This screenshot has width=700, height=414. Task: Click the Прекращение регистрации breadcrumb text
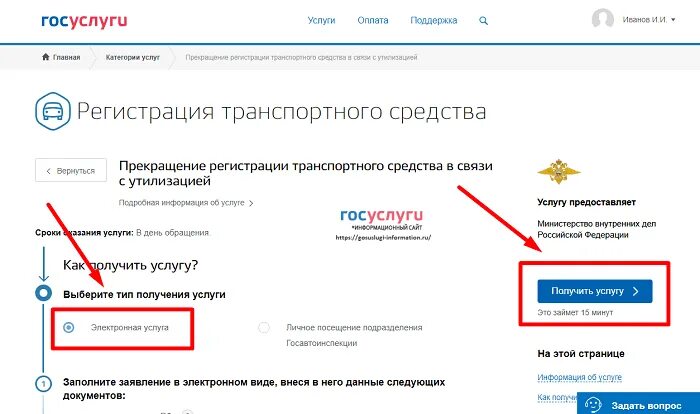point(301,57)
